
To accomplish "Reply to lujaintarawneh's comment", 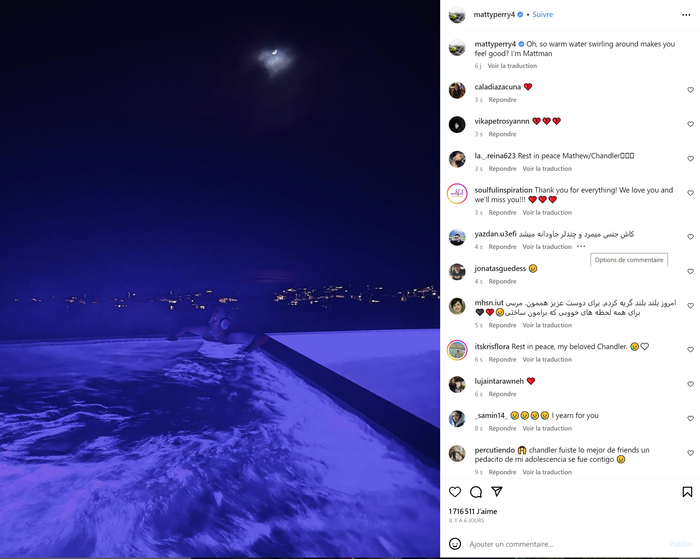I will [x=502, y=394].
